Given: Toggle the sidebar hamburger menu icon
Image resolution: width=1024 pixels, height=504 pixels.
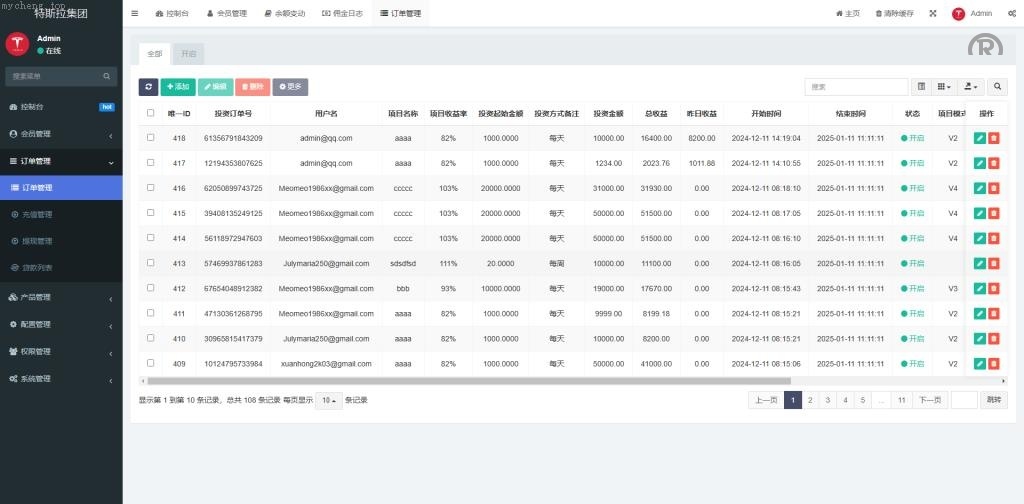Looking at the screenshot, I should pos(135,13).
